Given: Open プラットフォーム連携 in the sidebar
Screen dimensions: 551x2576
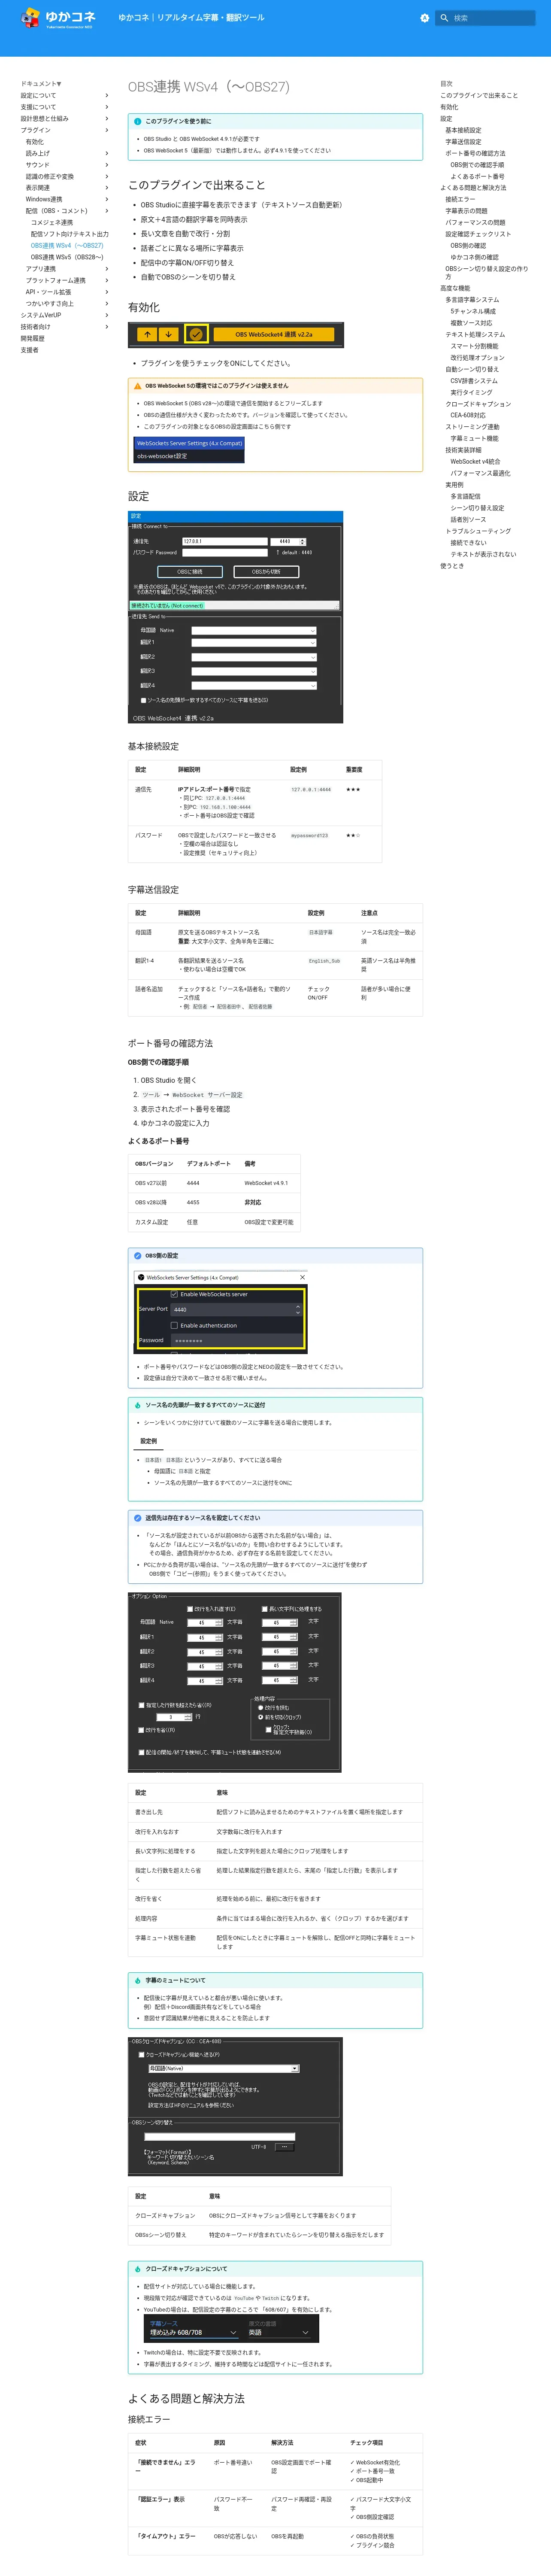Looking at the screenshot, I should pyautogui.click(x=56, y=280).
